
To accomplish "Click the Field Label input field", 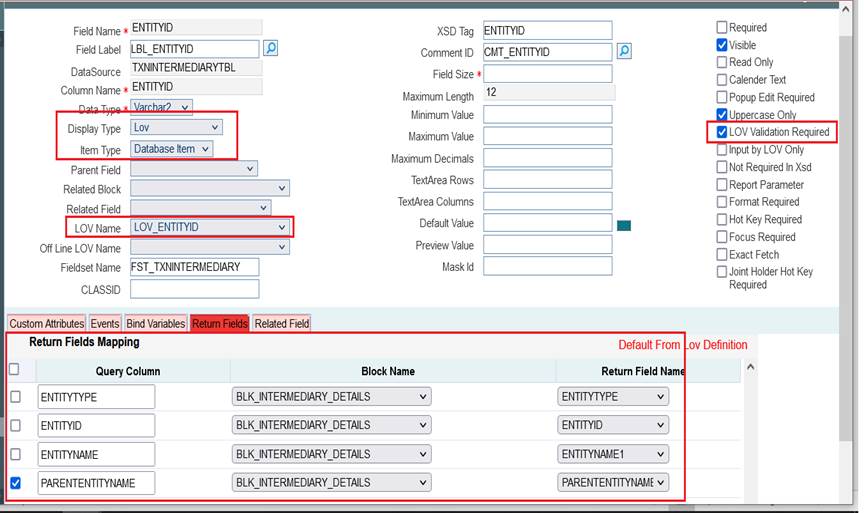I will (x=195, y=49).
